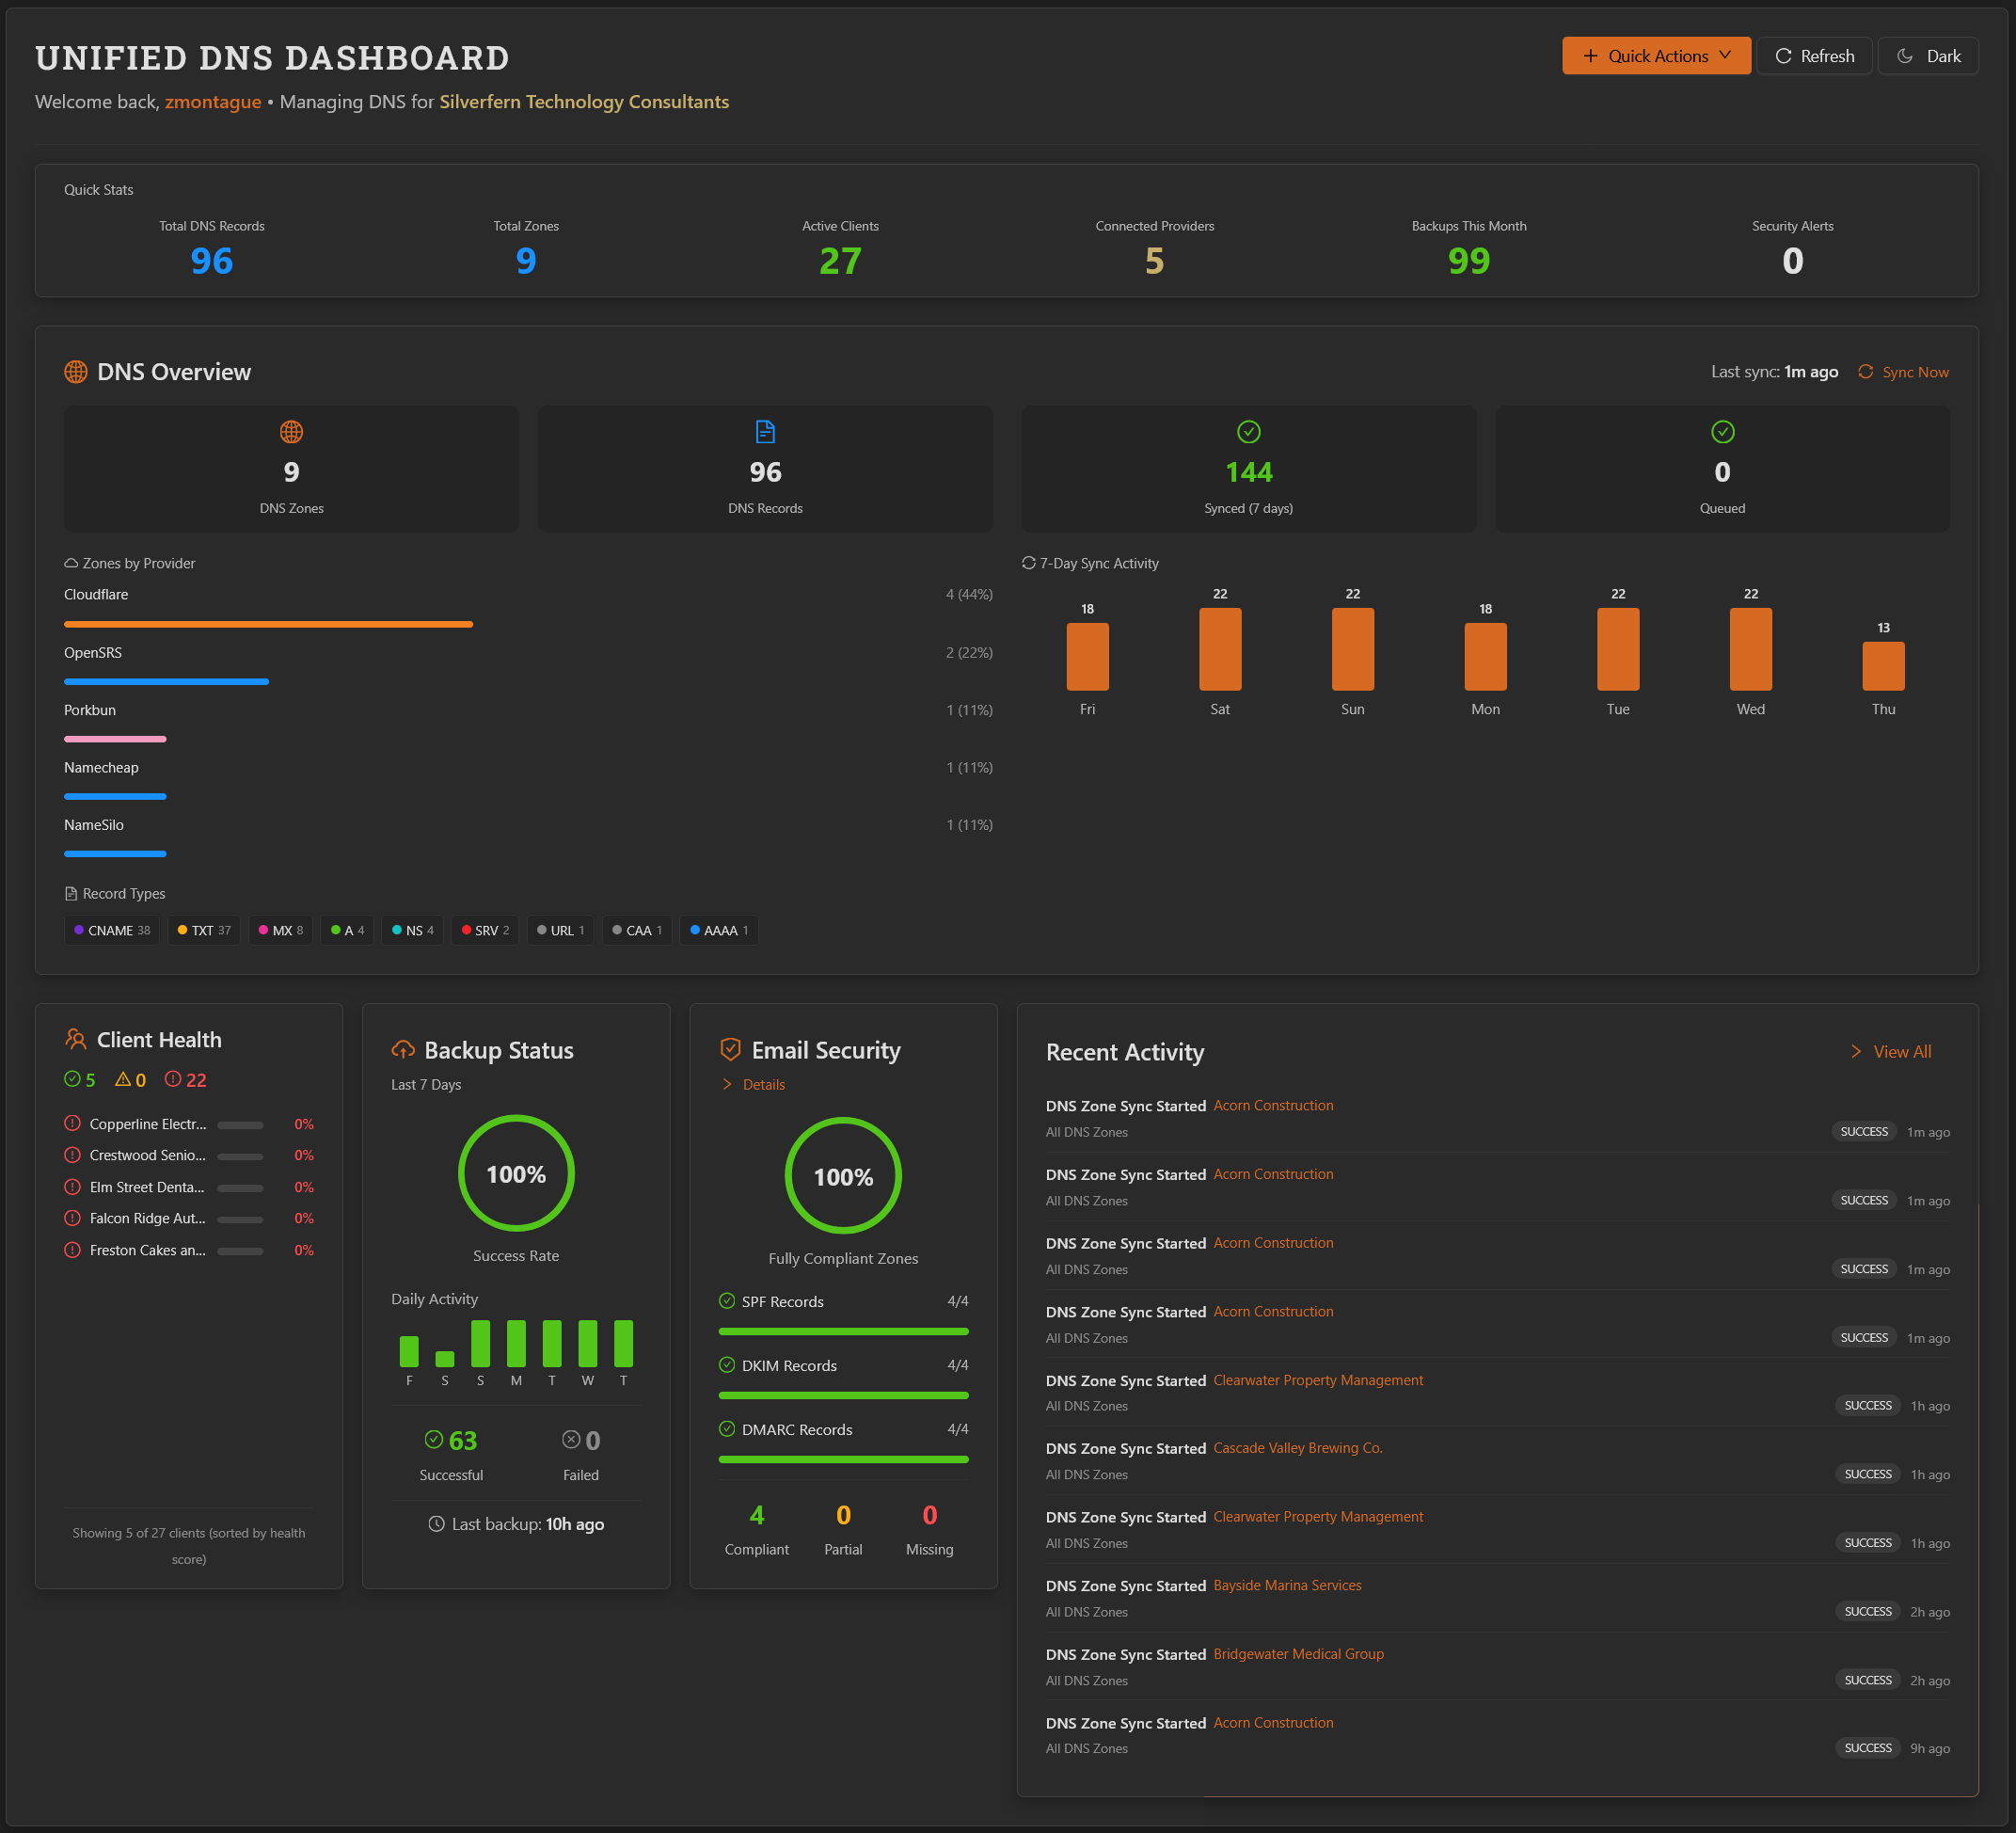Click the critical clients alert icon (22)
The image size is (2016, 1833).
(x=173, y=1079)
